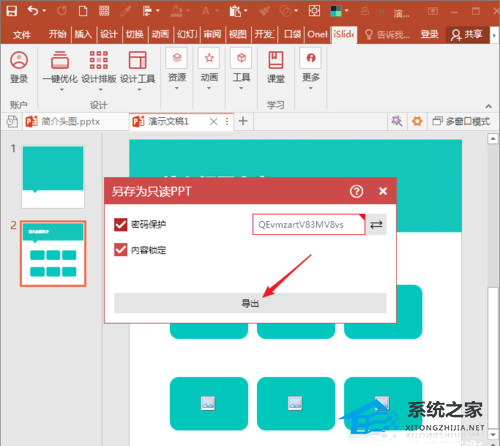Click the Undo arrow icon
Image resolution: width=500 pixels, height=446 pixels.
pyautogui.click(x=33, y=11)
